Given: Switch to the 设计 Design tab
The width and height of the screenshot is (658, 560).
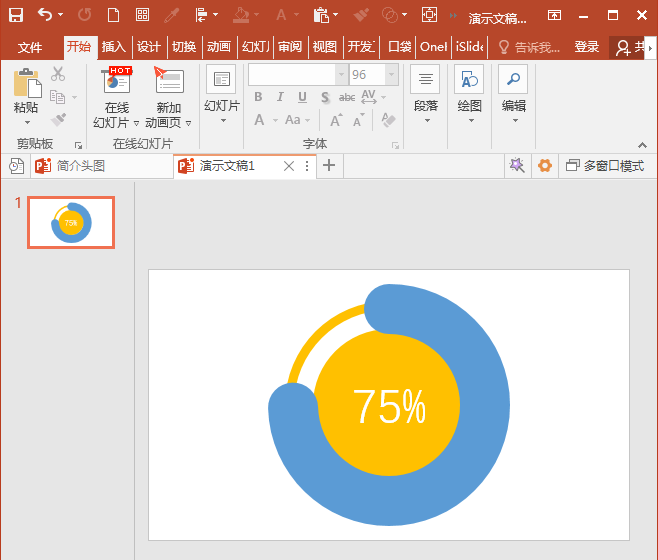Looking at the screenshot, I should point(149,47).
